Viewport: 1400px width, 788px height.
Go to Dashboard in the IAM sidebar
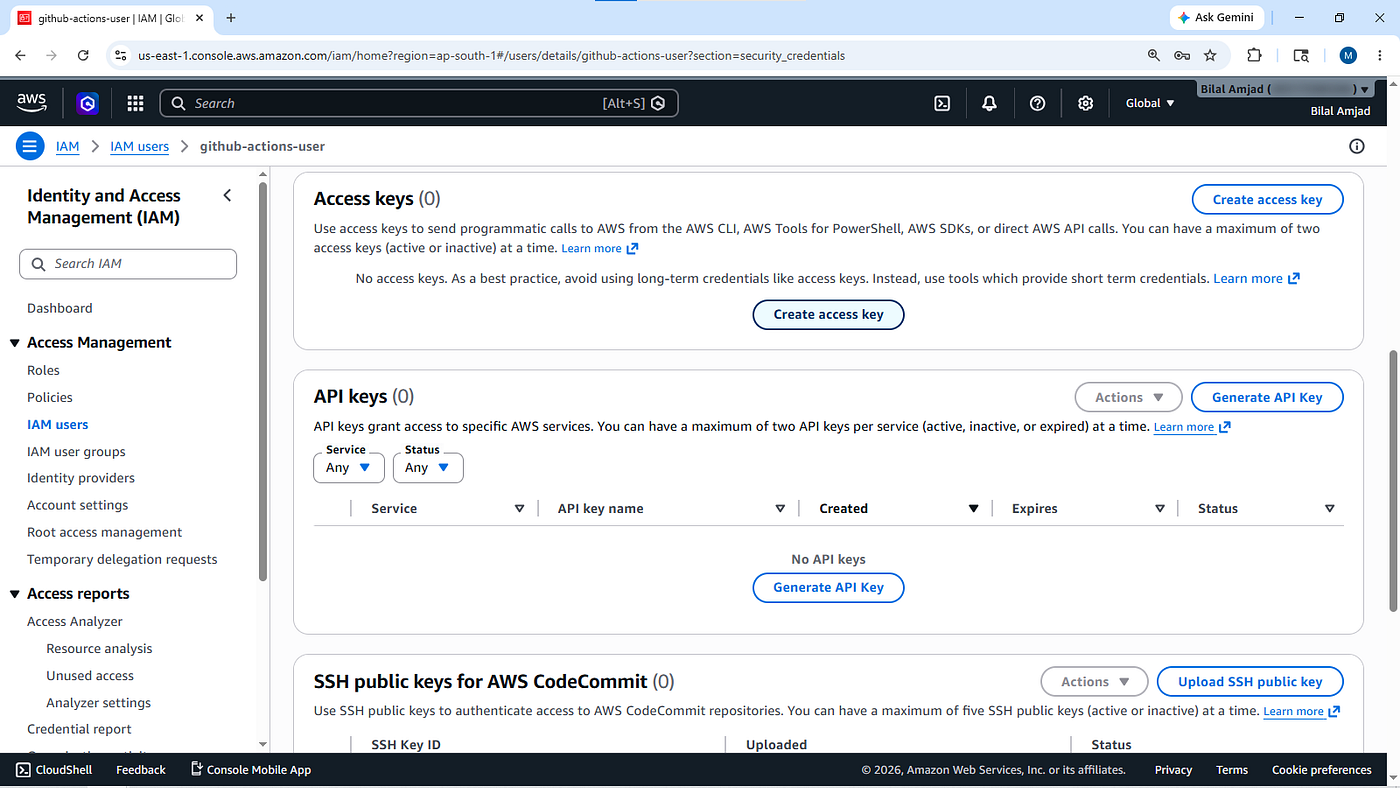[x=60, y=308]
